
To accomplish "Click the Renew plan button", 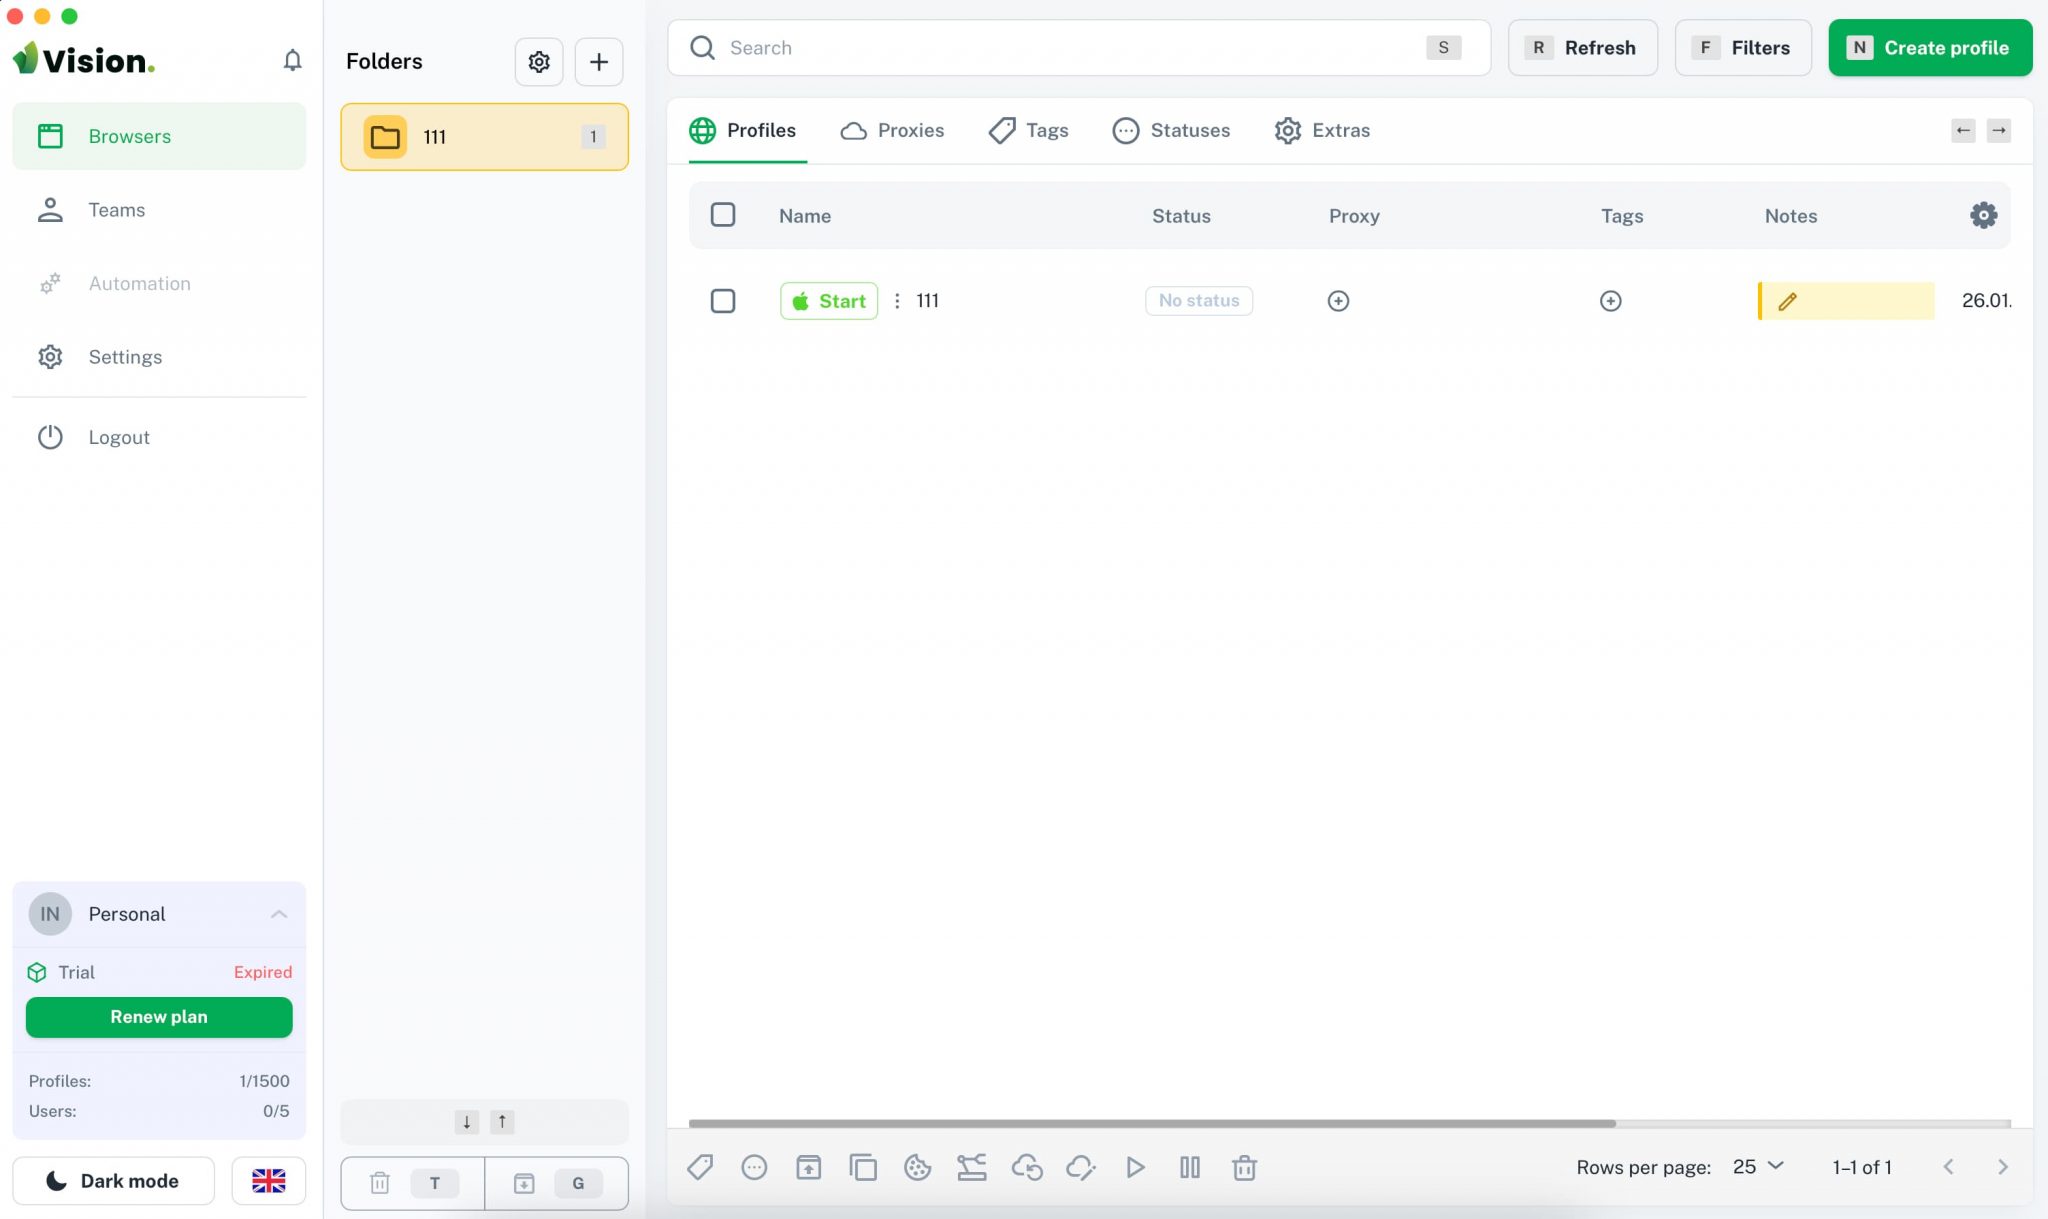I will click(x=159, y=1016).
